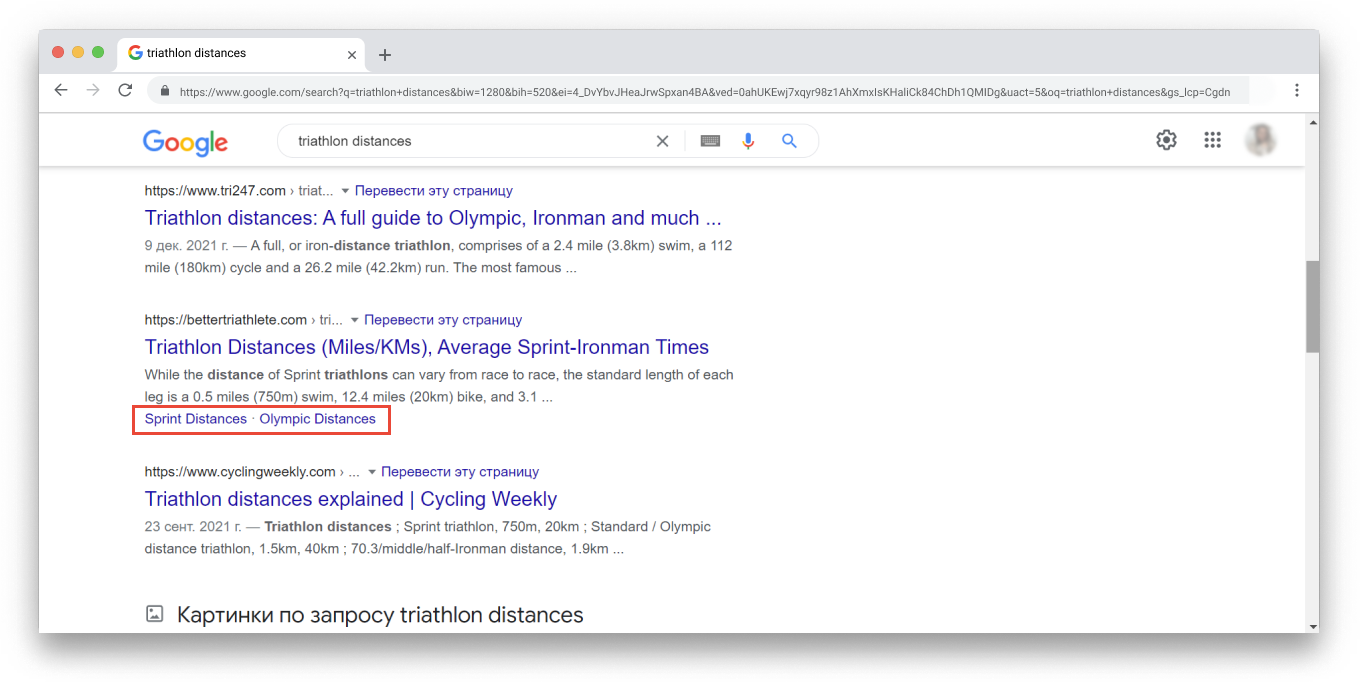Open Google settings gear
Image resolution: width=1361 pixels, height=694 pixels.
(1166, 140)
